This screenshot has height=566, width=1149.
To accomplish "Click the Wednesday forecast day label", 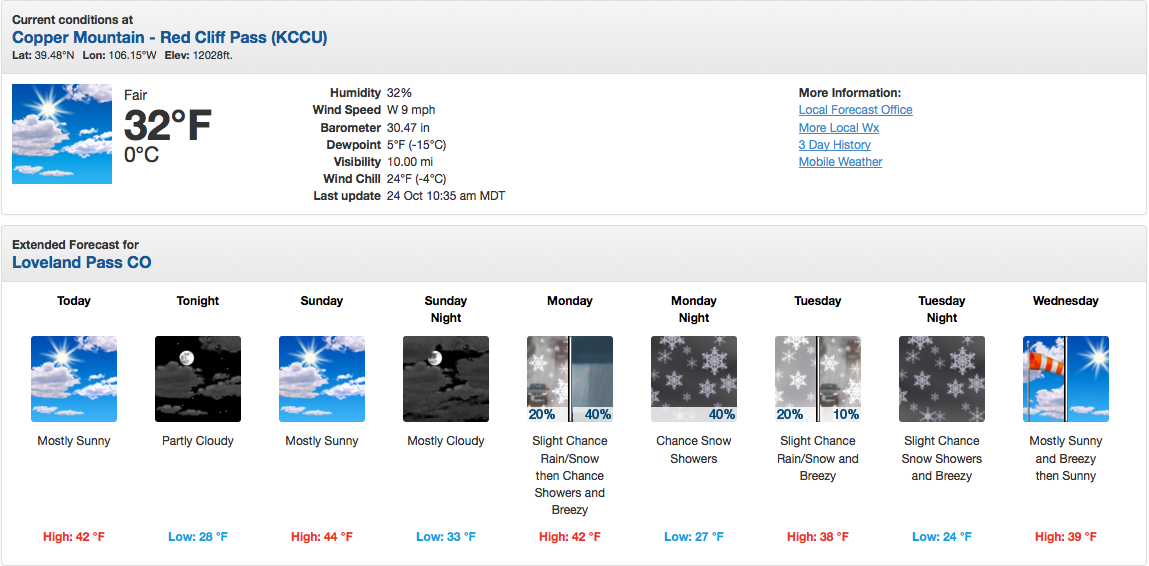I will [1065, 301].
